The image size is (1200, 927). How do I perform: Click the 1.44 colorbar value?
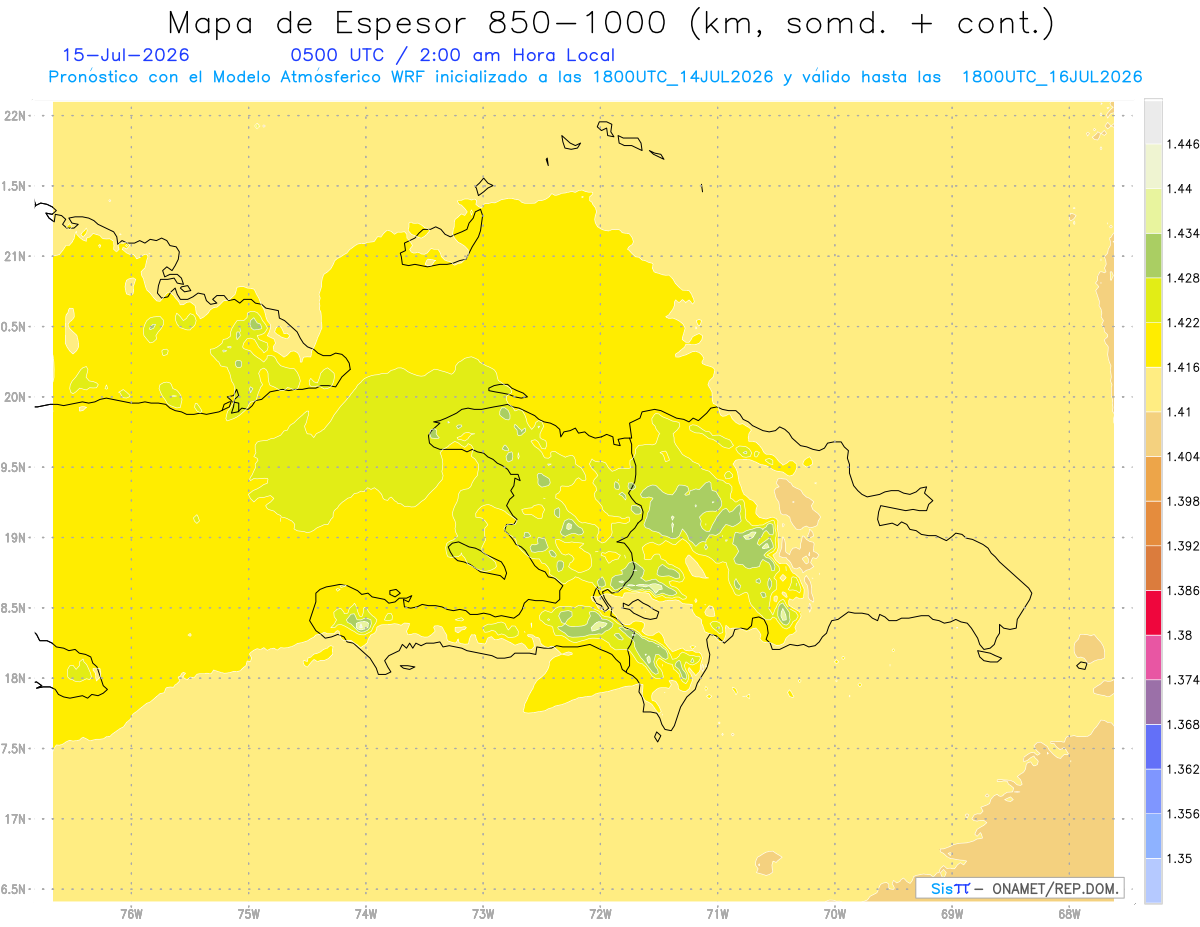[x=1180, y=189]
